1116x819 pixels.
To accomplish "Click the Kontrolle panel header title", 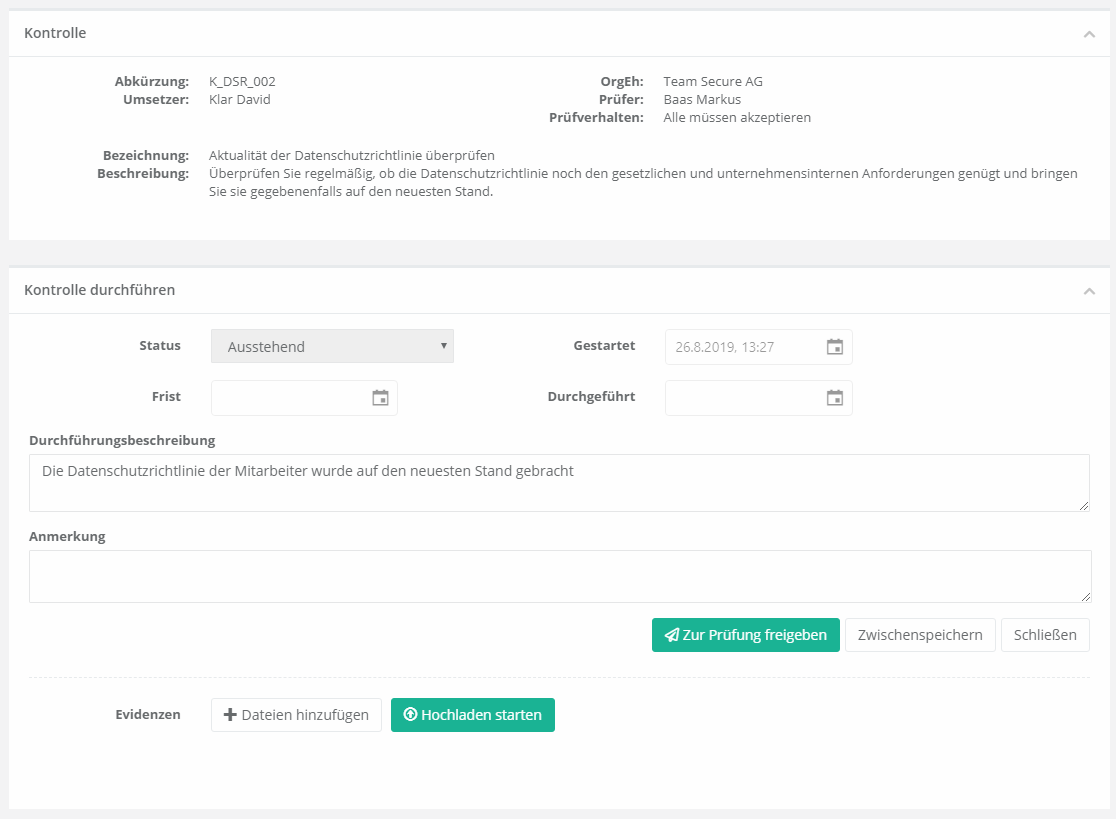I will [55, 33].
